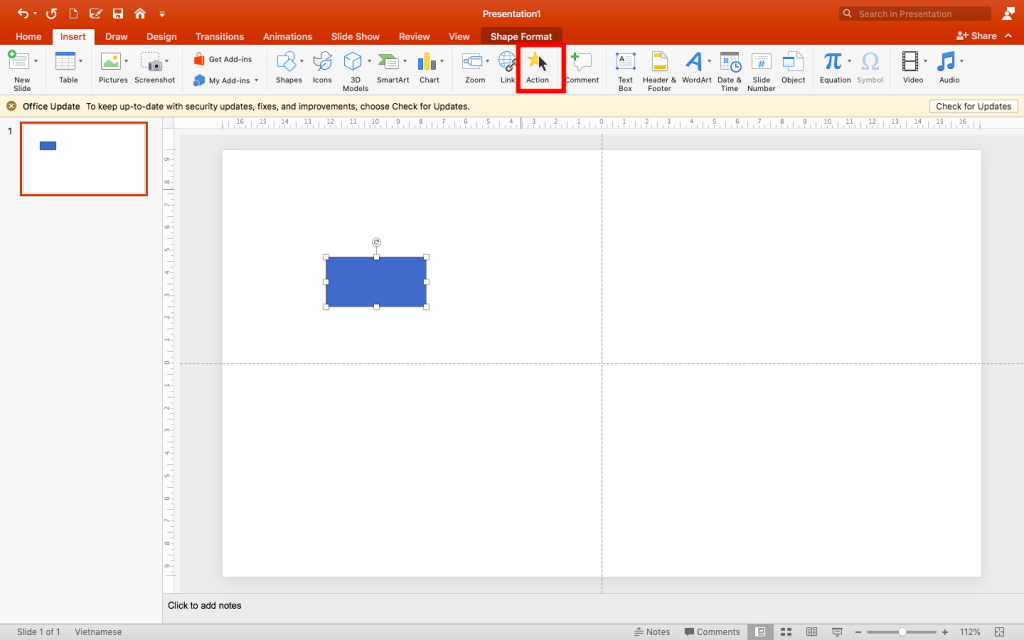Switch to Normal view in status bar
This screenshot has width=1024, height=640.
point(761,632)
